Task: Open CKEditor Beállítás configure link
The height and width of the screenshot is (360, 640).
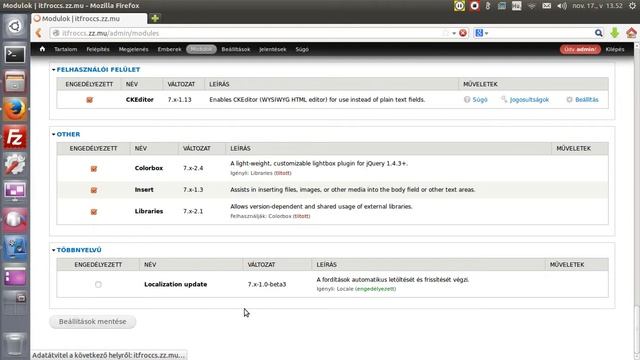Action: [582, 100]
